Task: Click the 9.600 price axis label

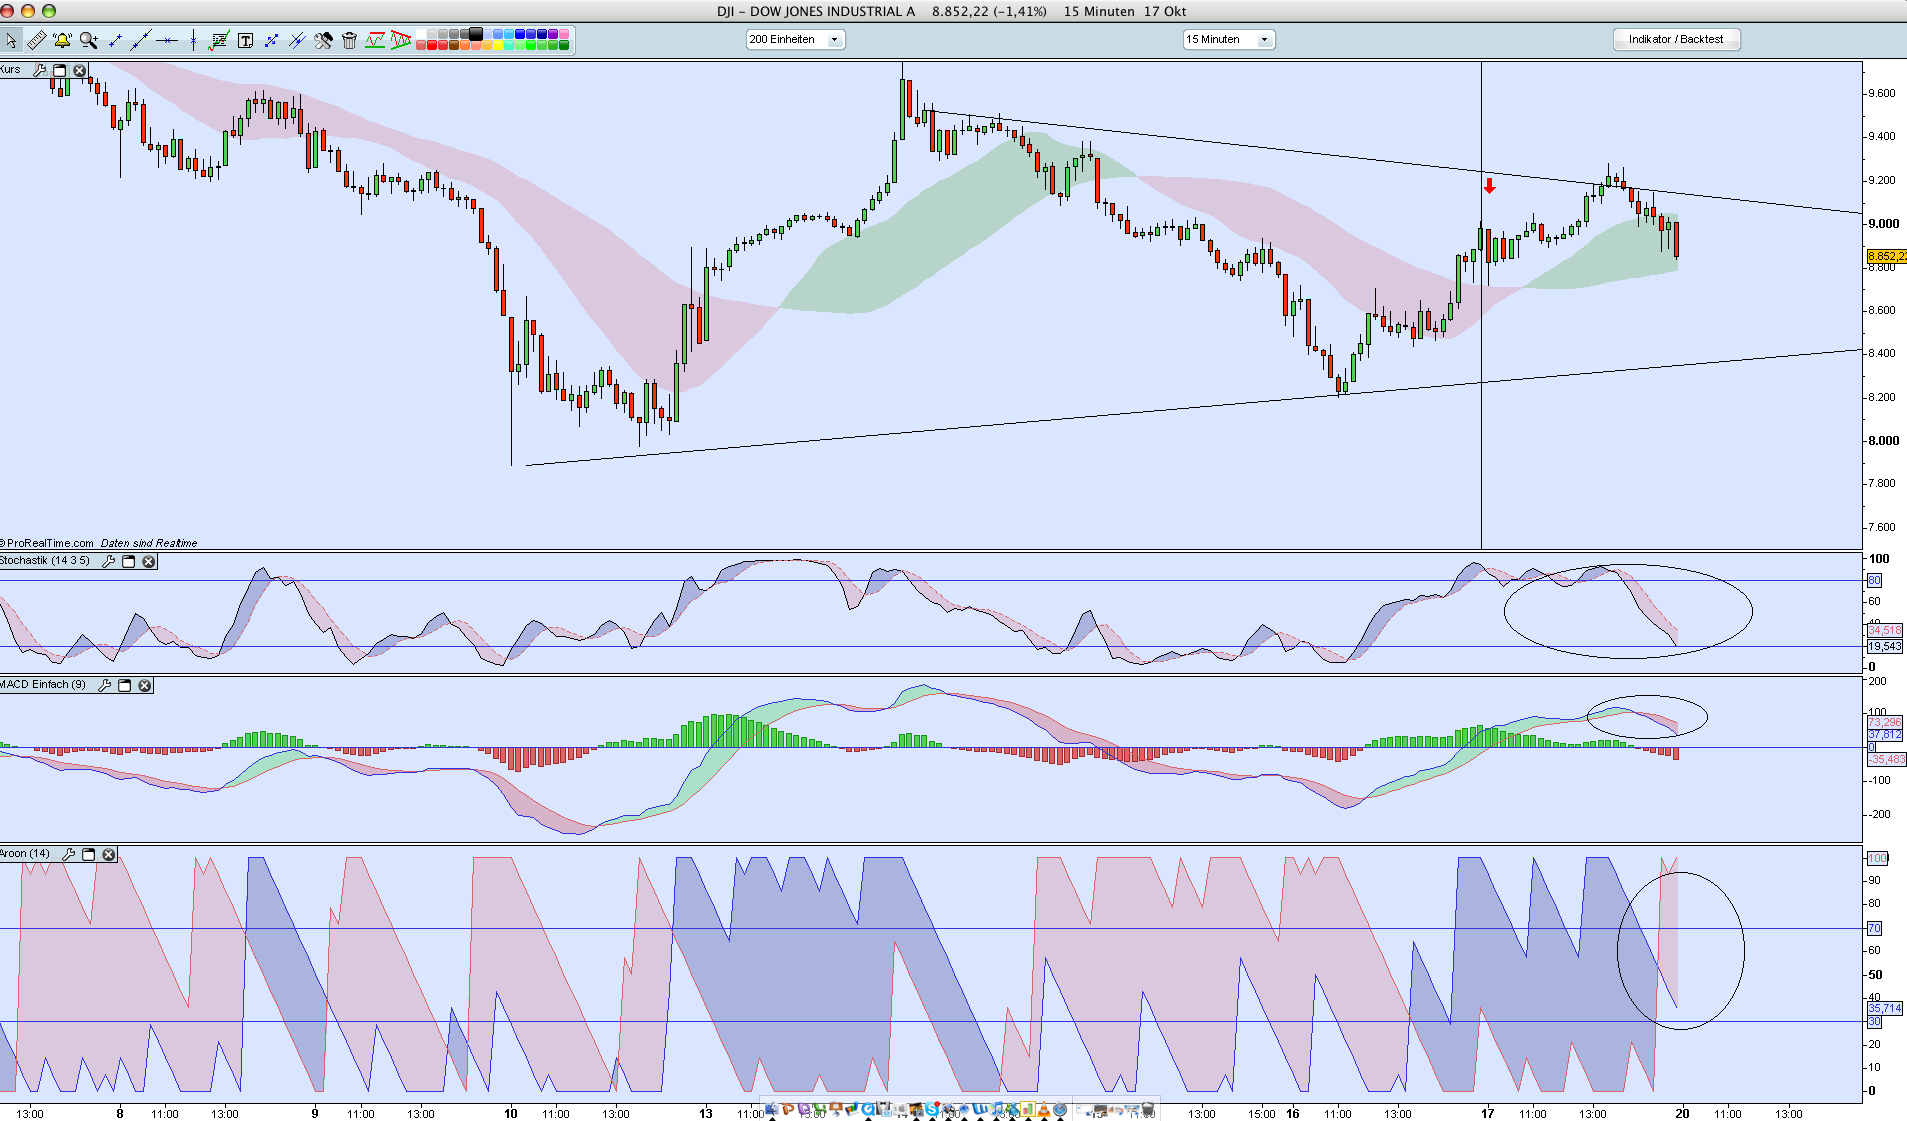Action: coord(1882,93)
